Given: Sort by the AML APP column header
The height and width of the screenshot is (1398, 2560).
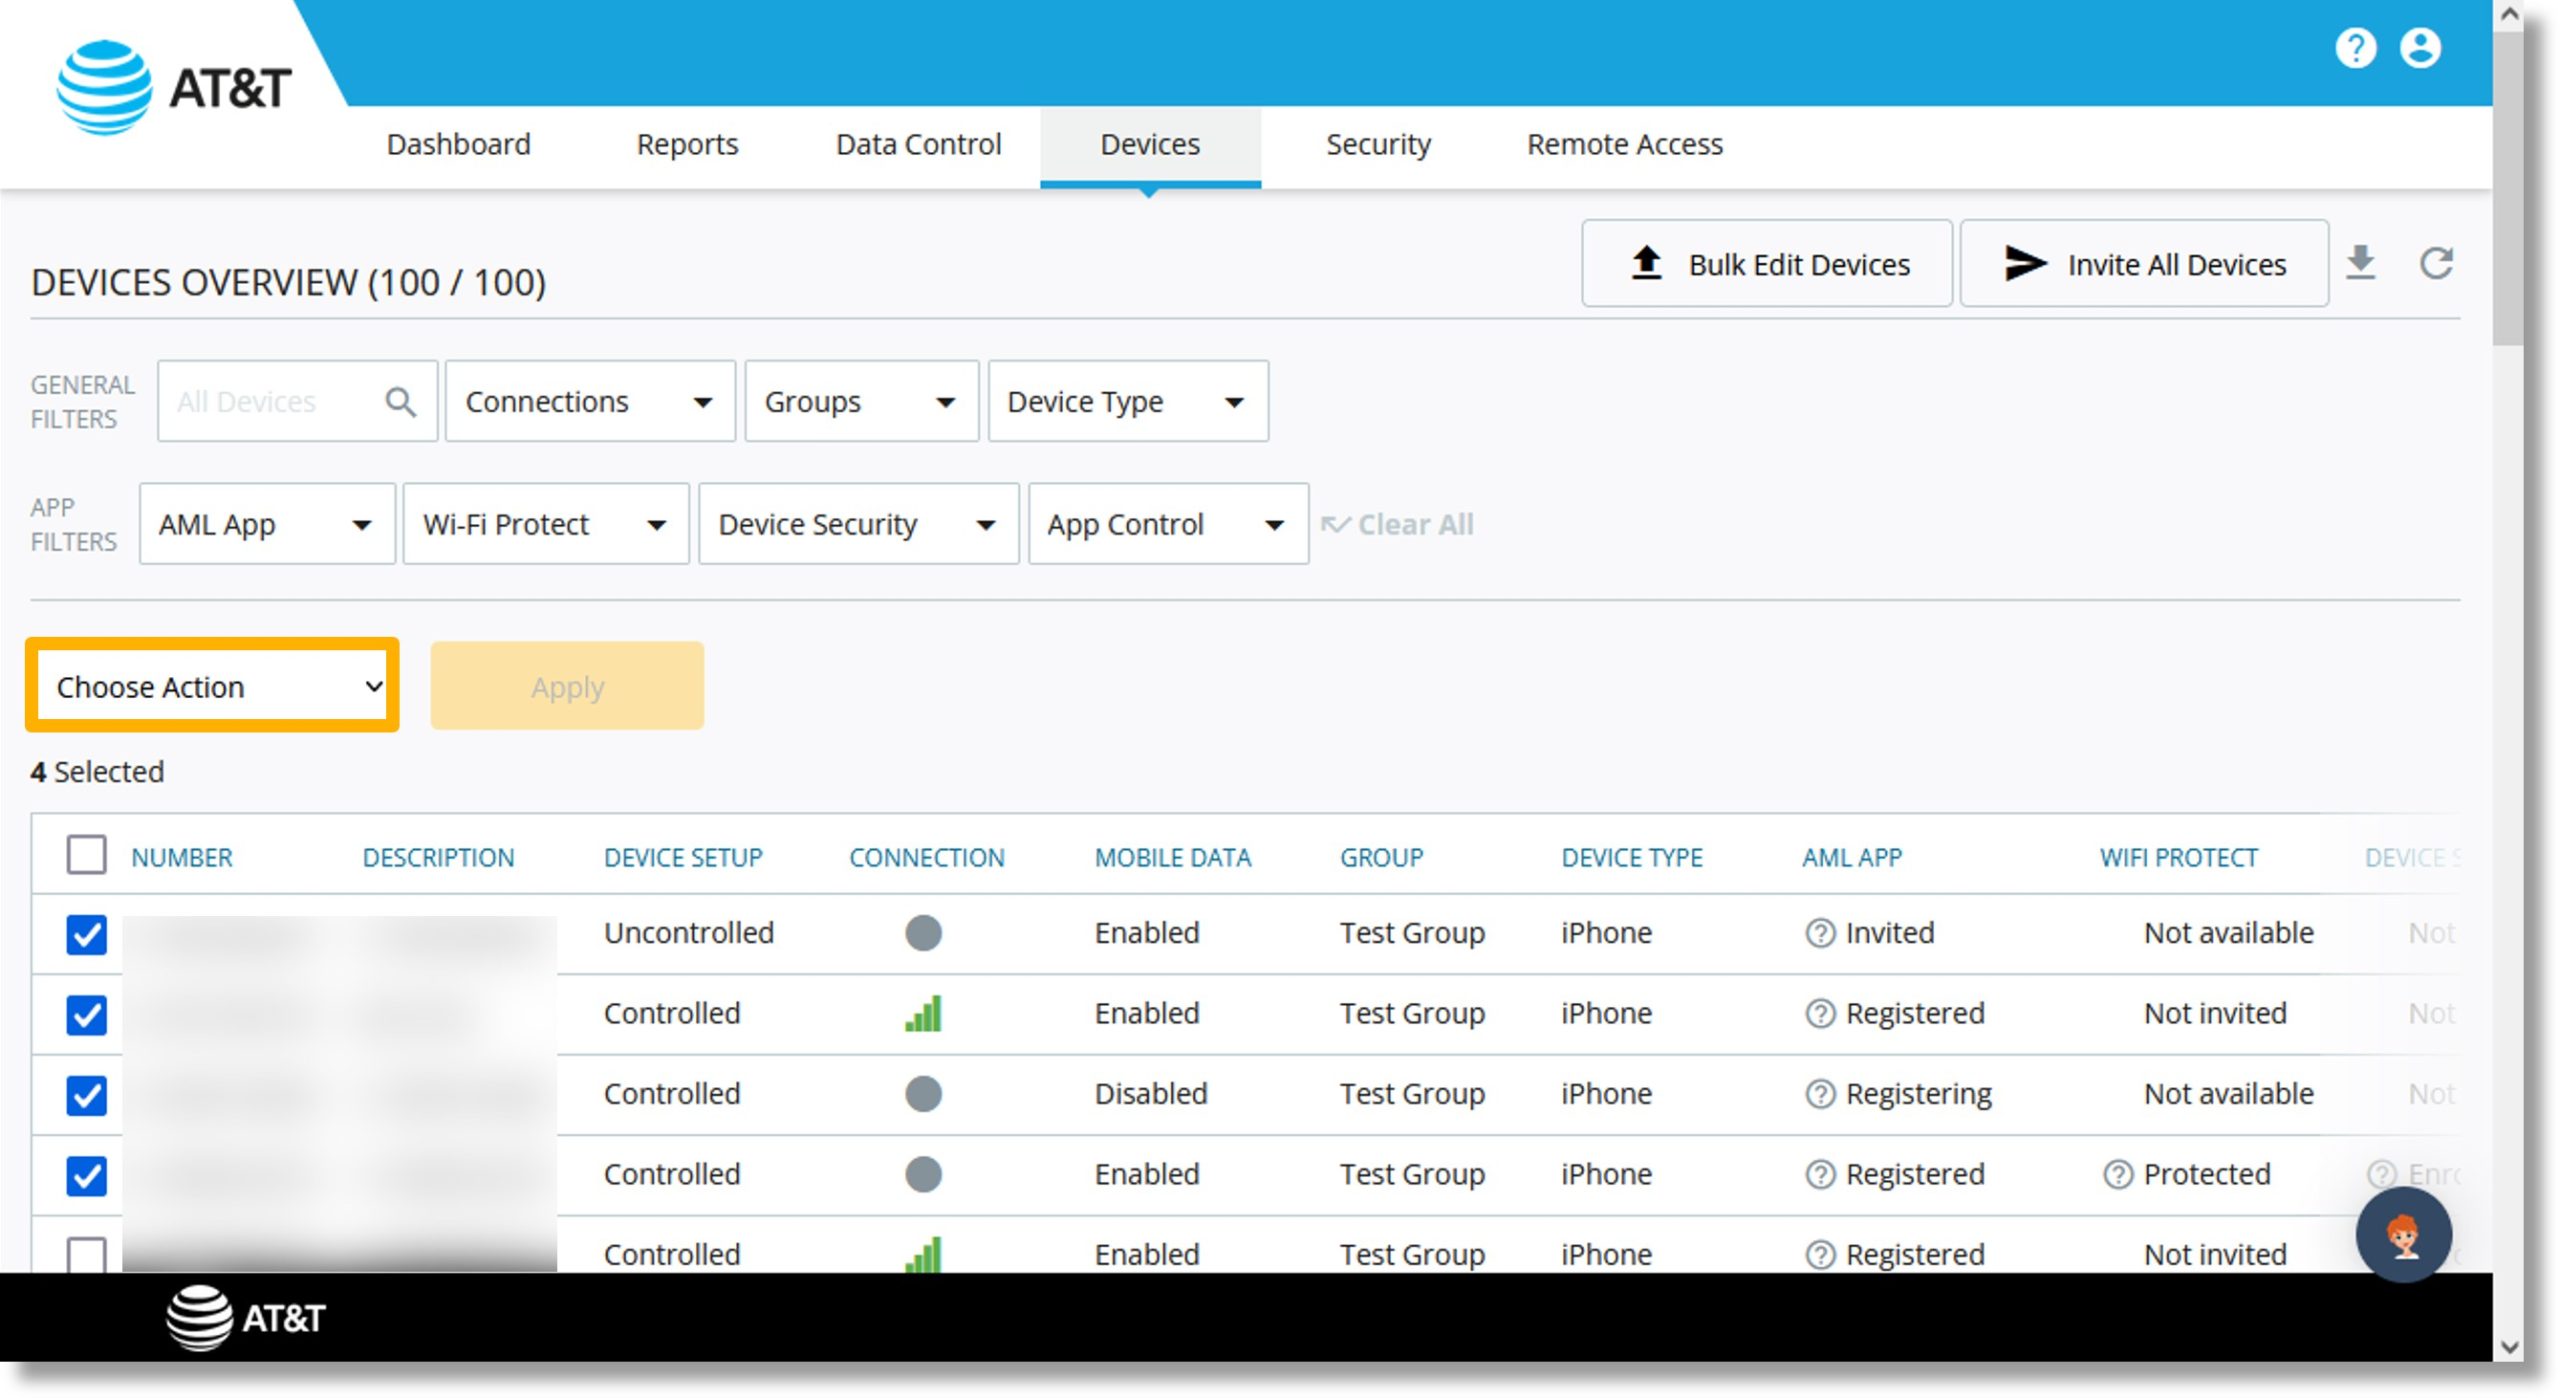Looking at the screenshot, I should point(1851,857).
